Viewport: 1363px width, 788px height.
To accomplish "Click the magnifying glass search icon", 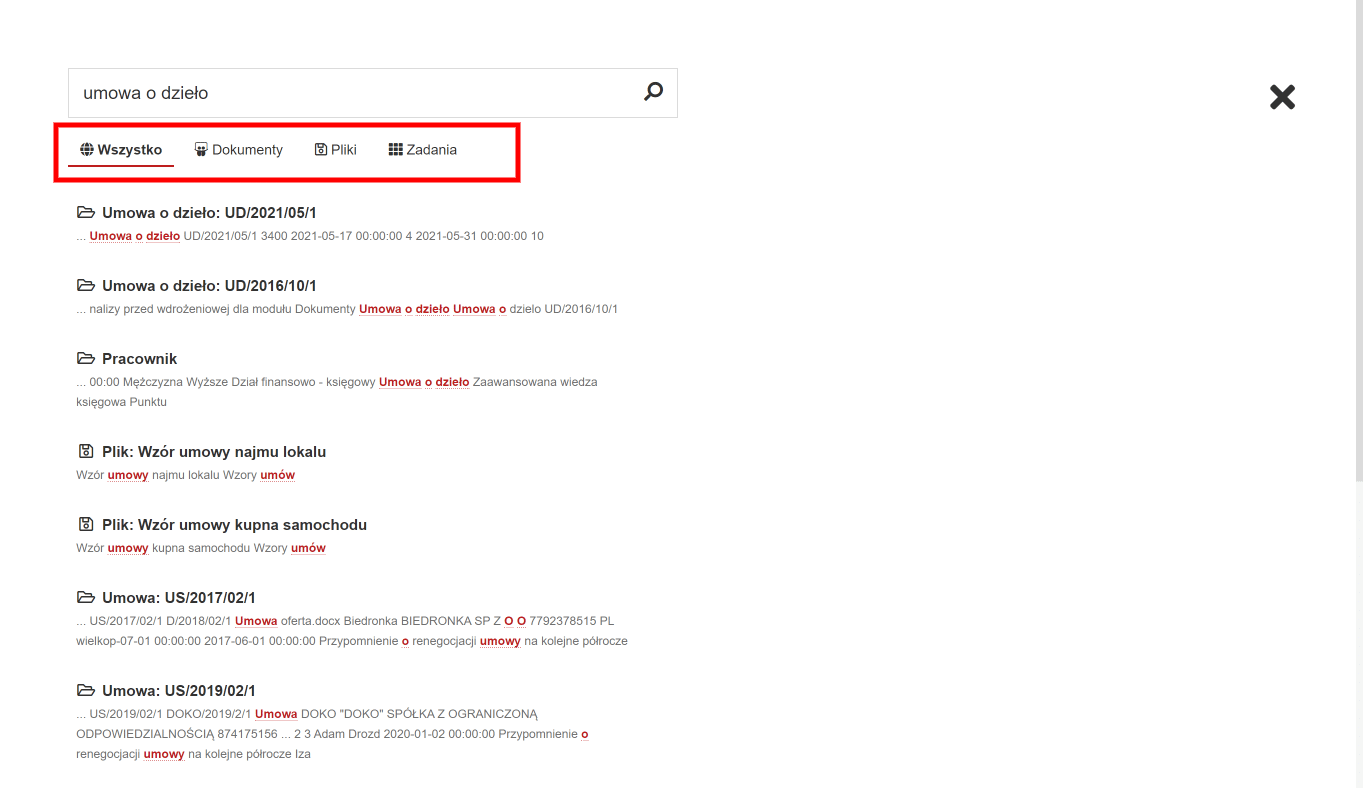I will coord(653,92).
